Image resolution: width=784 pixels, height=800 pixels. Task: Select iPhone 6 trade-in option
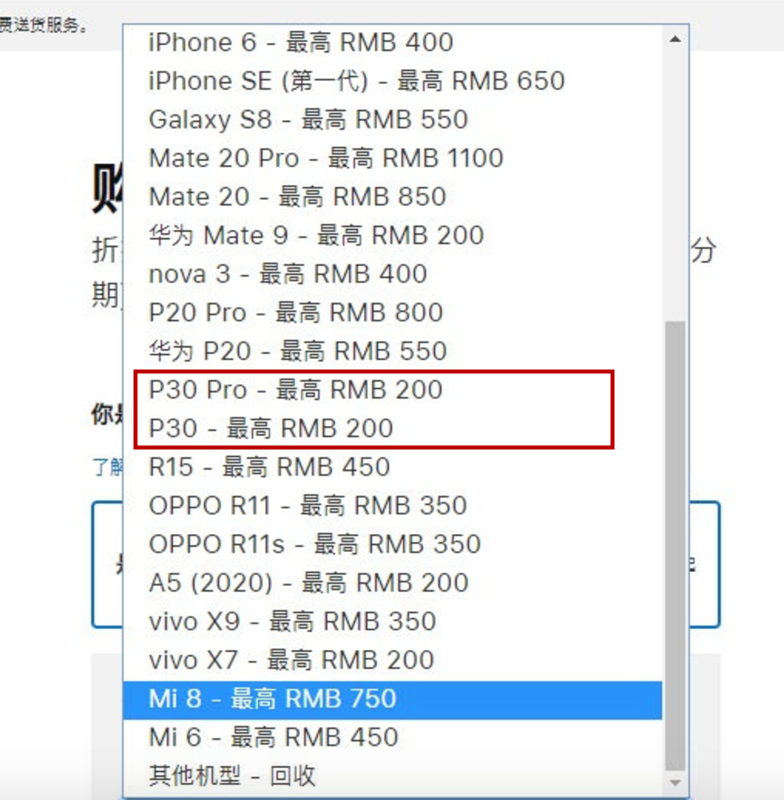click(393, 42)
